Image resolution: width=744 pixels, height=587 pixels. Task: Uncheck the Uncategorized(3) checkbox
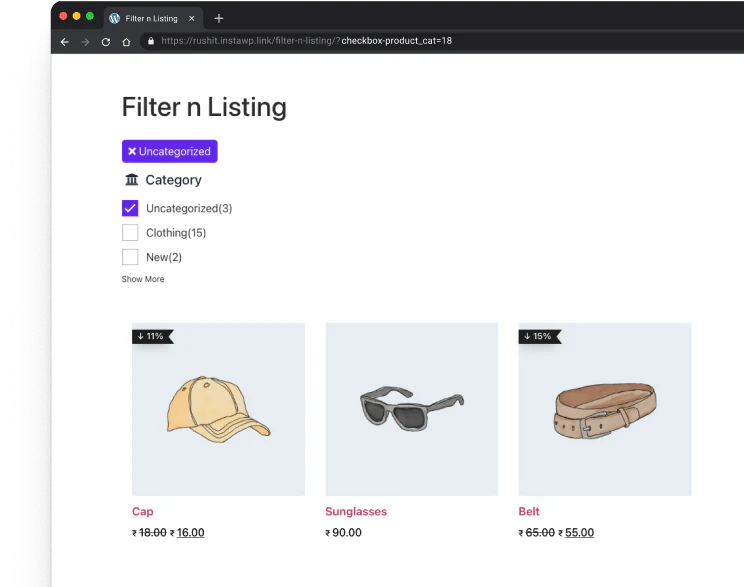(x=130, y=208)
